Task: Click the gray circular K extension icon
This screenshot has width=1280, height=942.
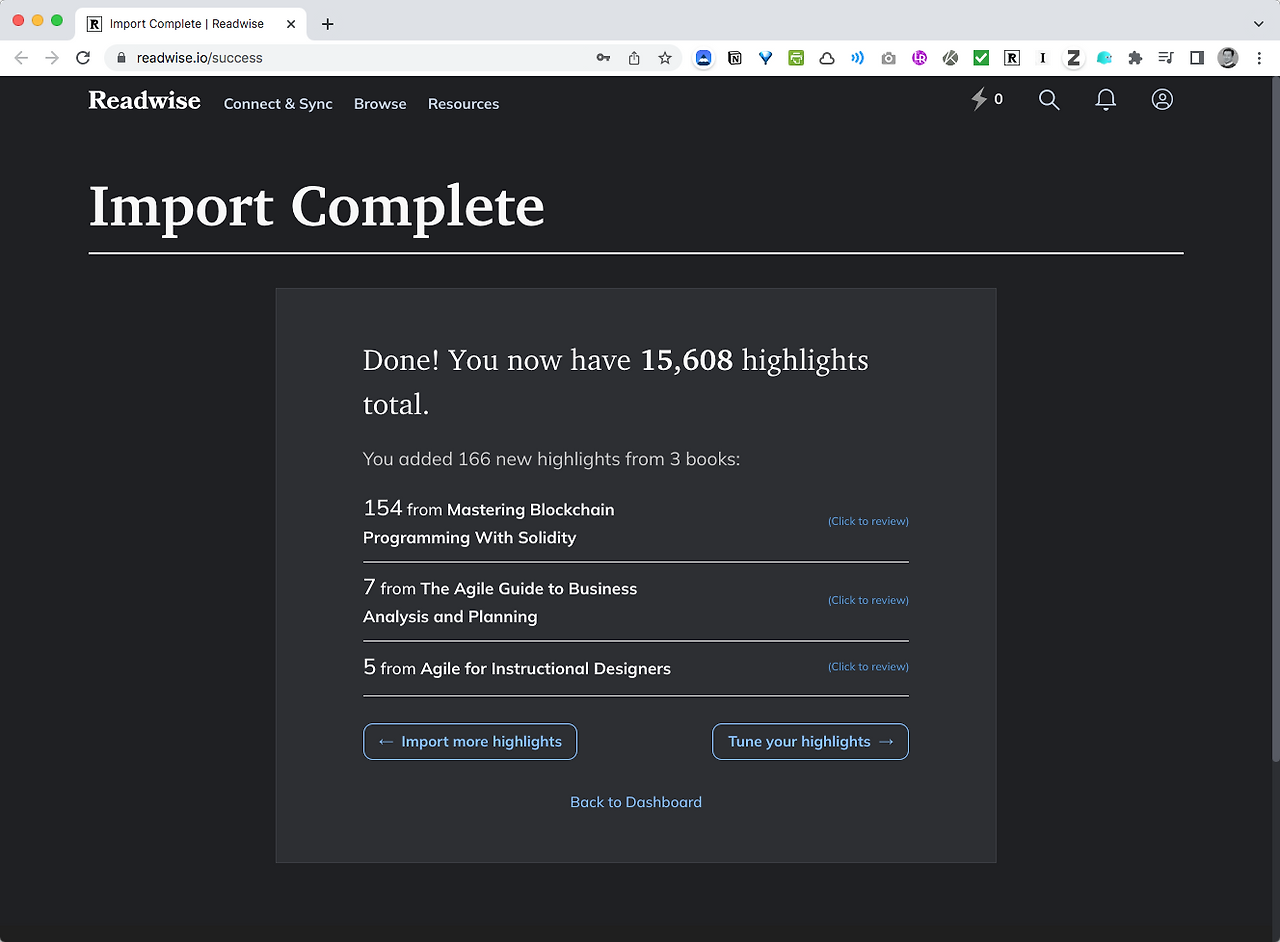Action: [x=951, y=58]
